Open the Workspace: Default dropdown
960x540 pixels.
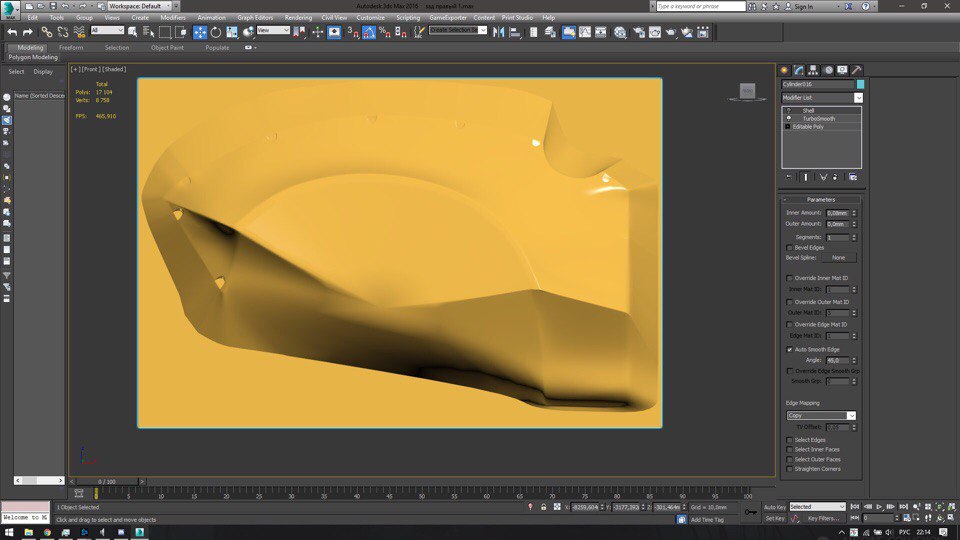coord(138,6)
